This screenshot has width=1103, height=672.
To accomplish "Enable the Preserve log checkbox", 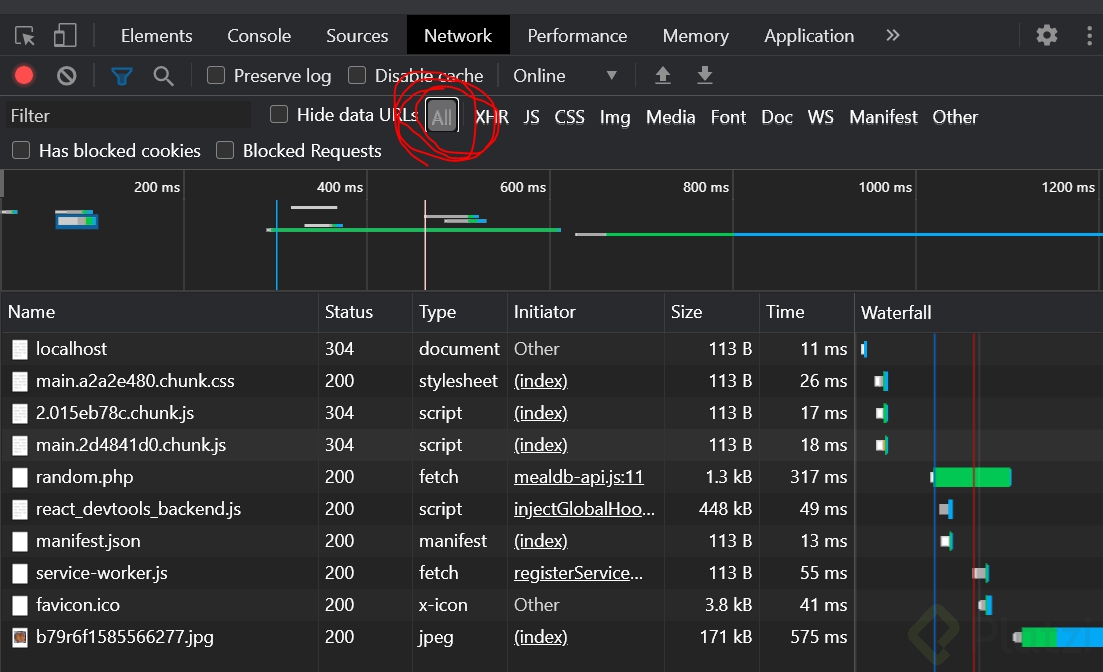I will click(216, 76).
